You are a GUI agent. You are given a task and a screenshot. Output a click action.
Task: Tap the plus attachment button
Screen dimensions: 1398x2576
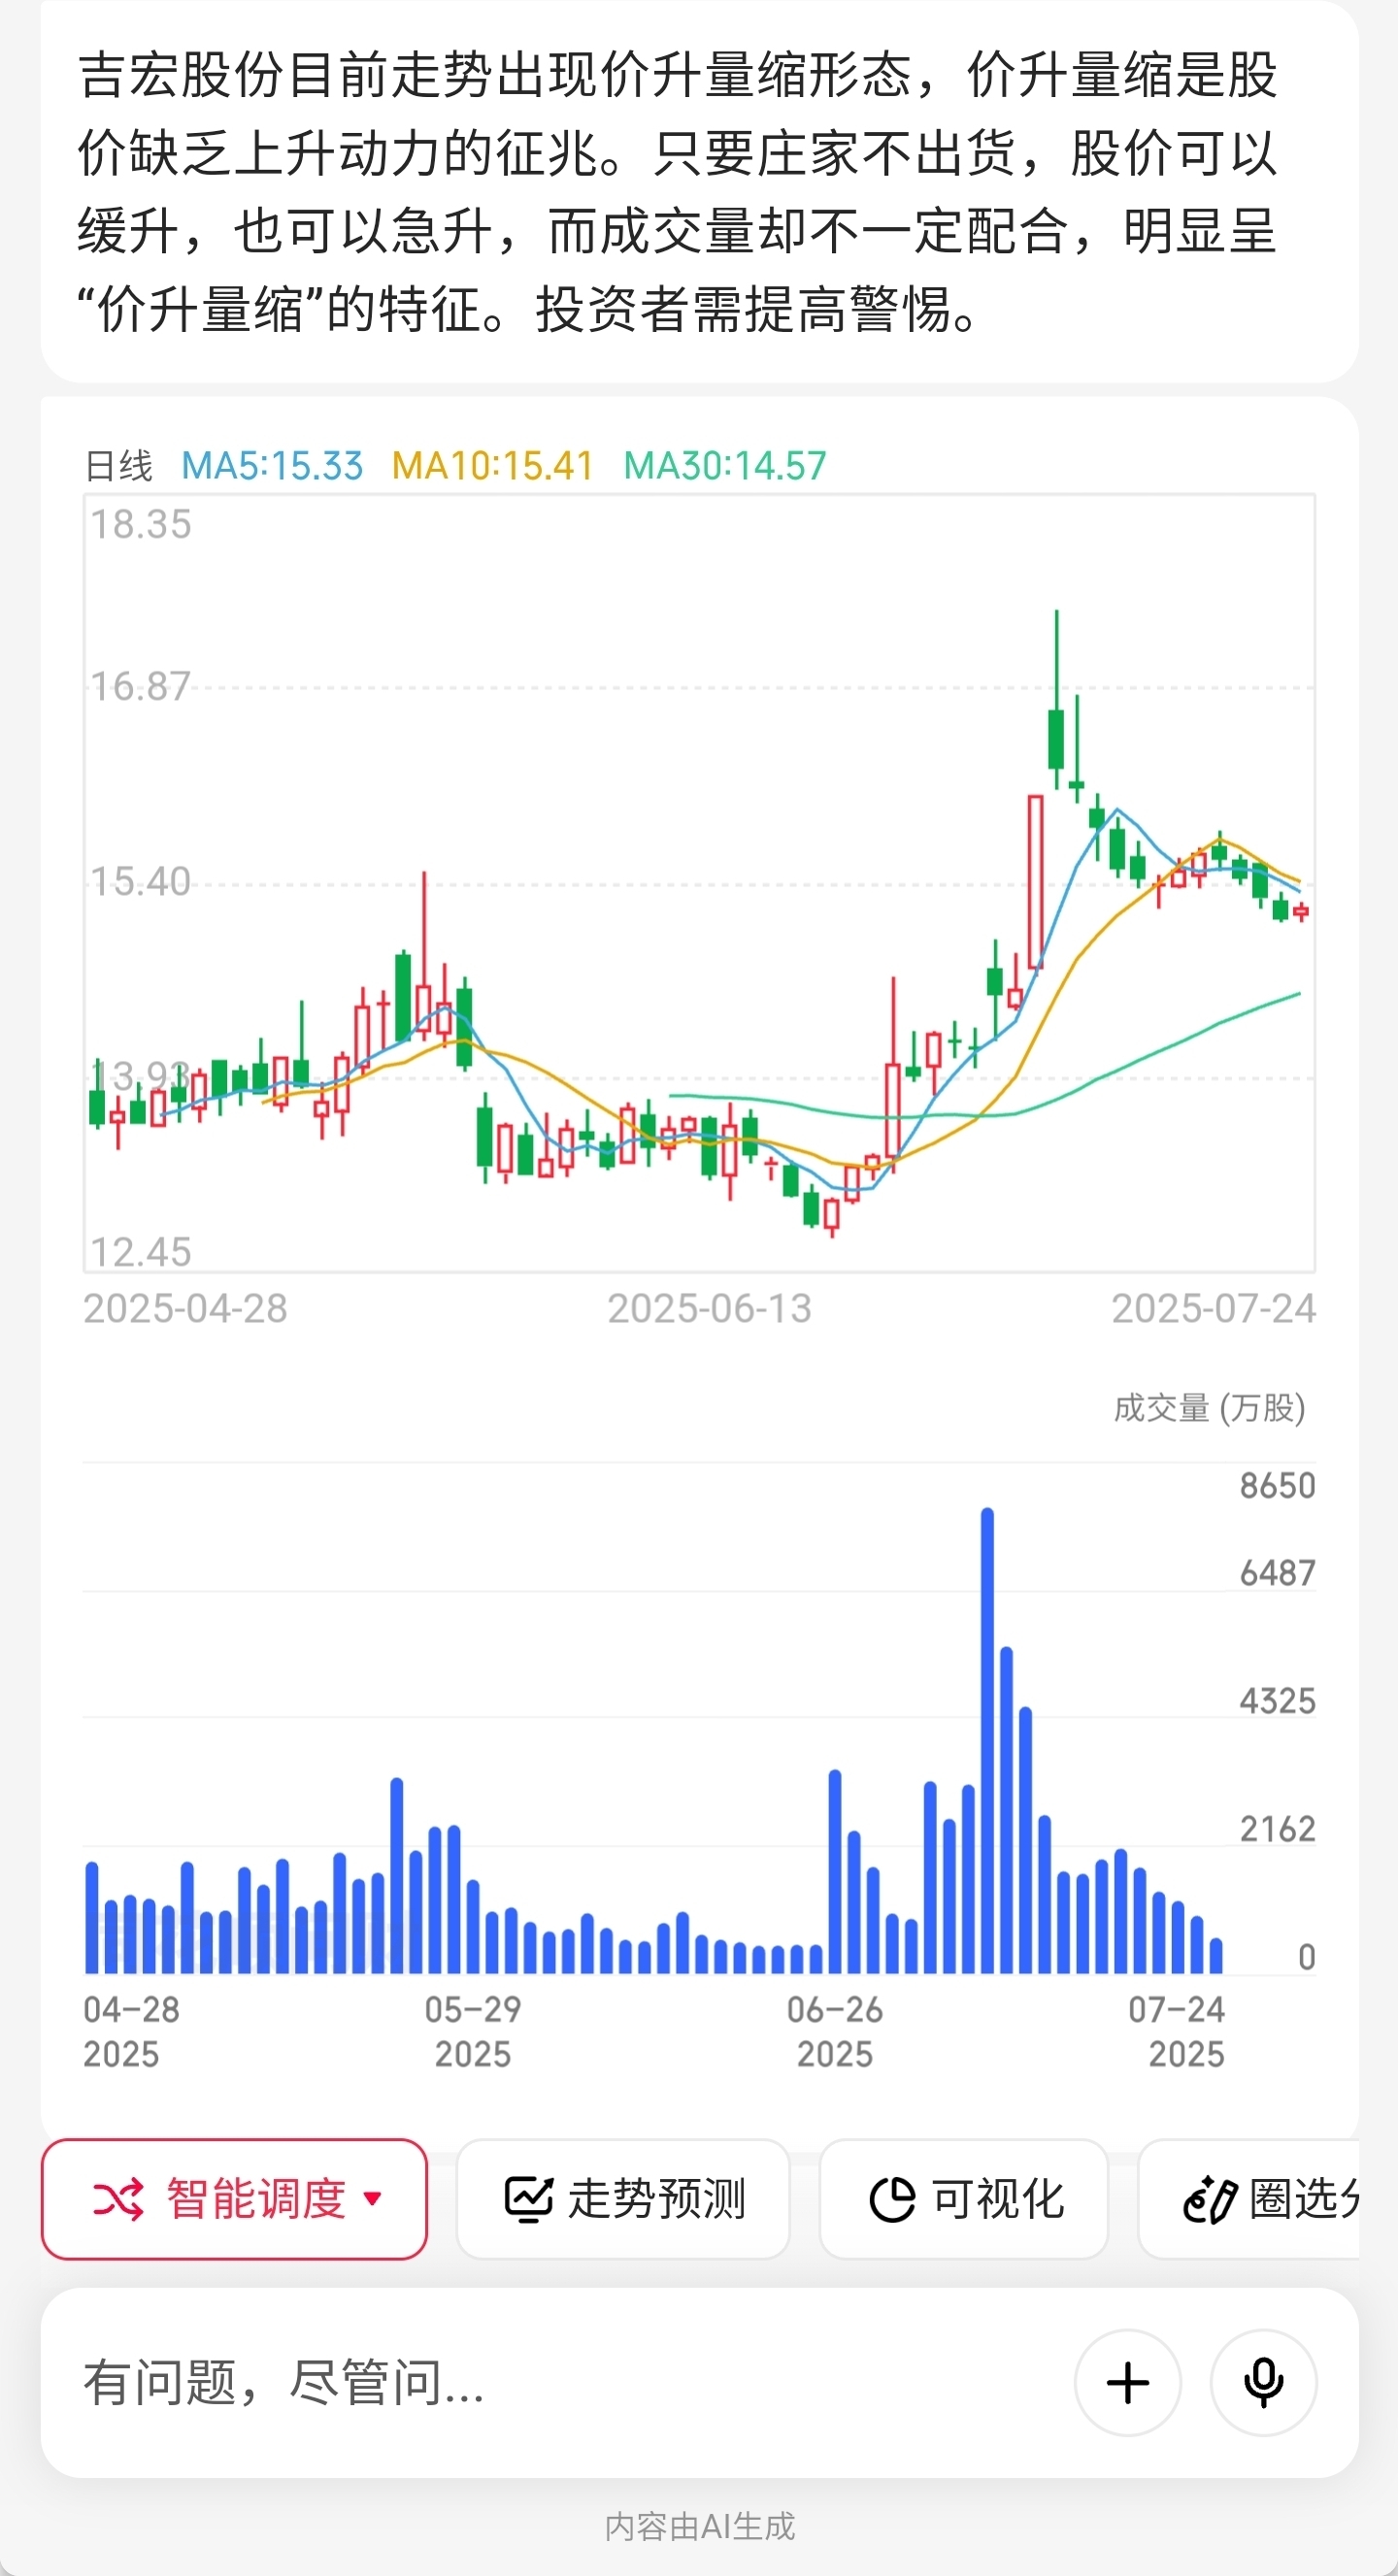point(1128,2382)
